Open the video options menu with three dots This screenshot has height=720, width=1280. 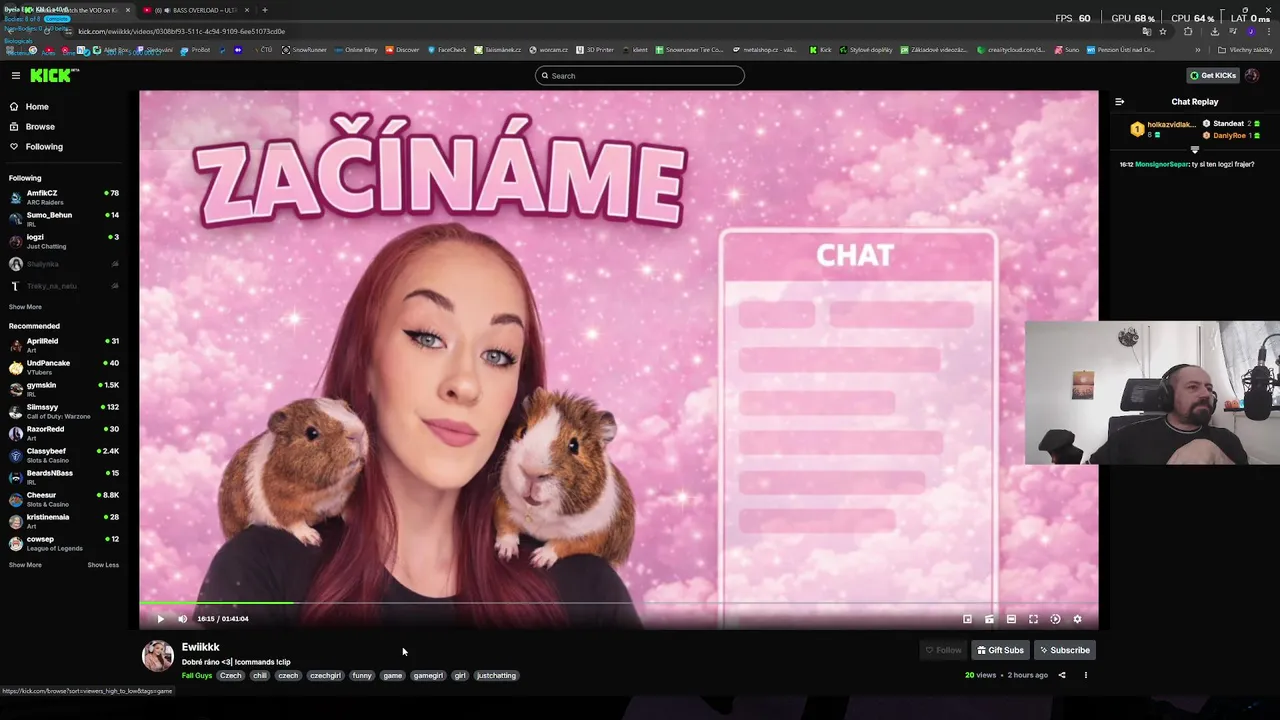1085,675
